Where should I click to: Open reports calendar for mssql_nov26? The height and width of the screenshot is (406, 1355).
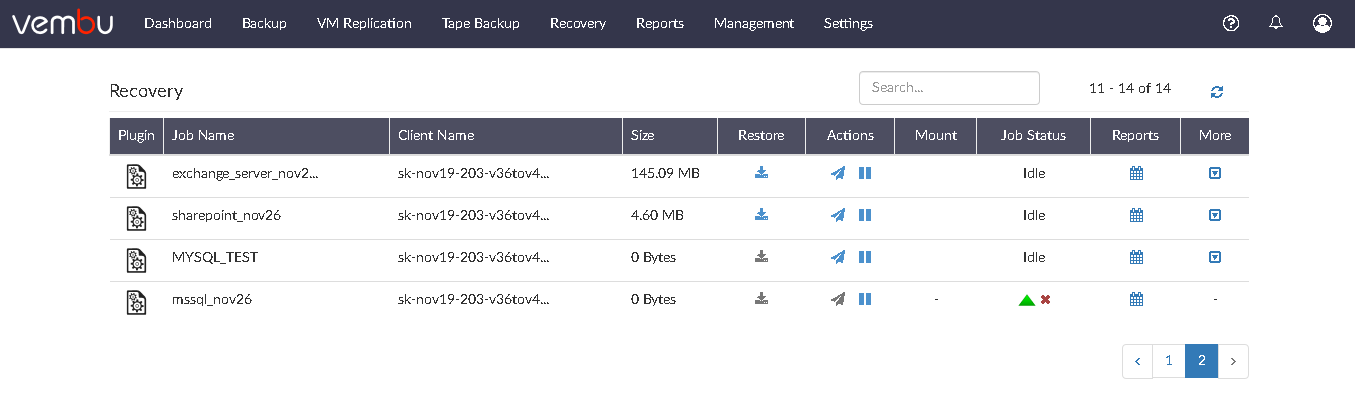click(1136, 299)
